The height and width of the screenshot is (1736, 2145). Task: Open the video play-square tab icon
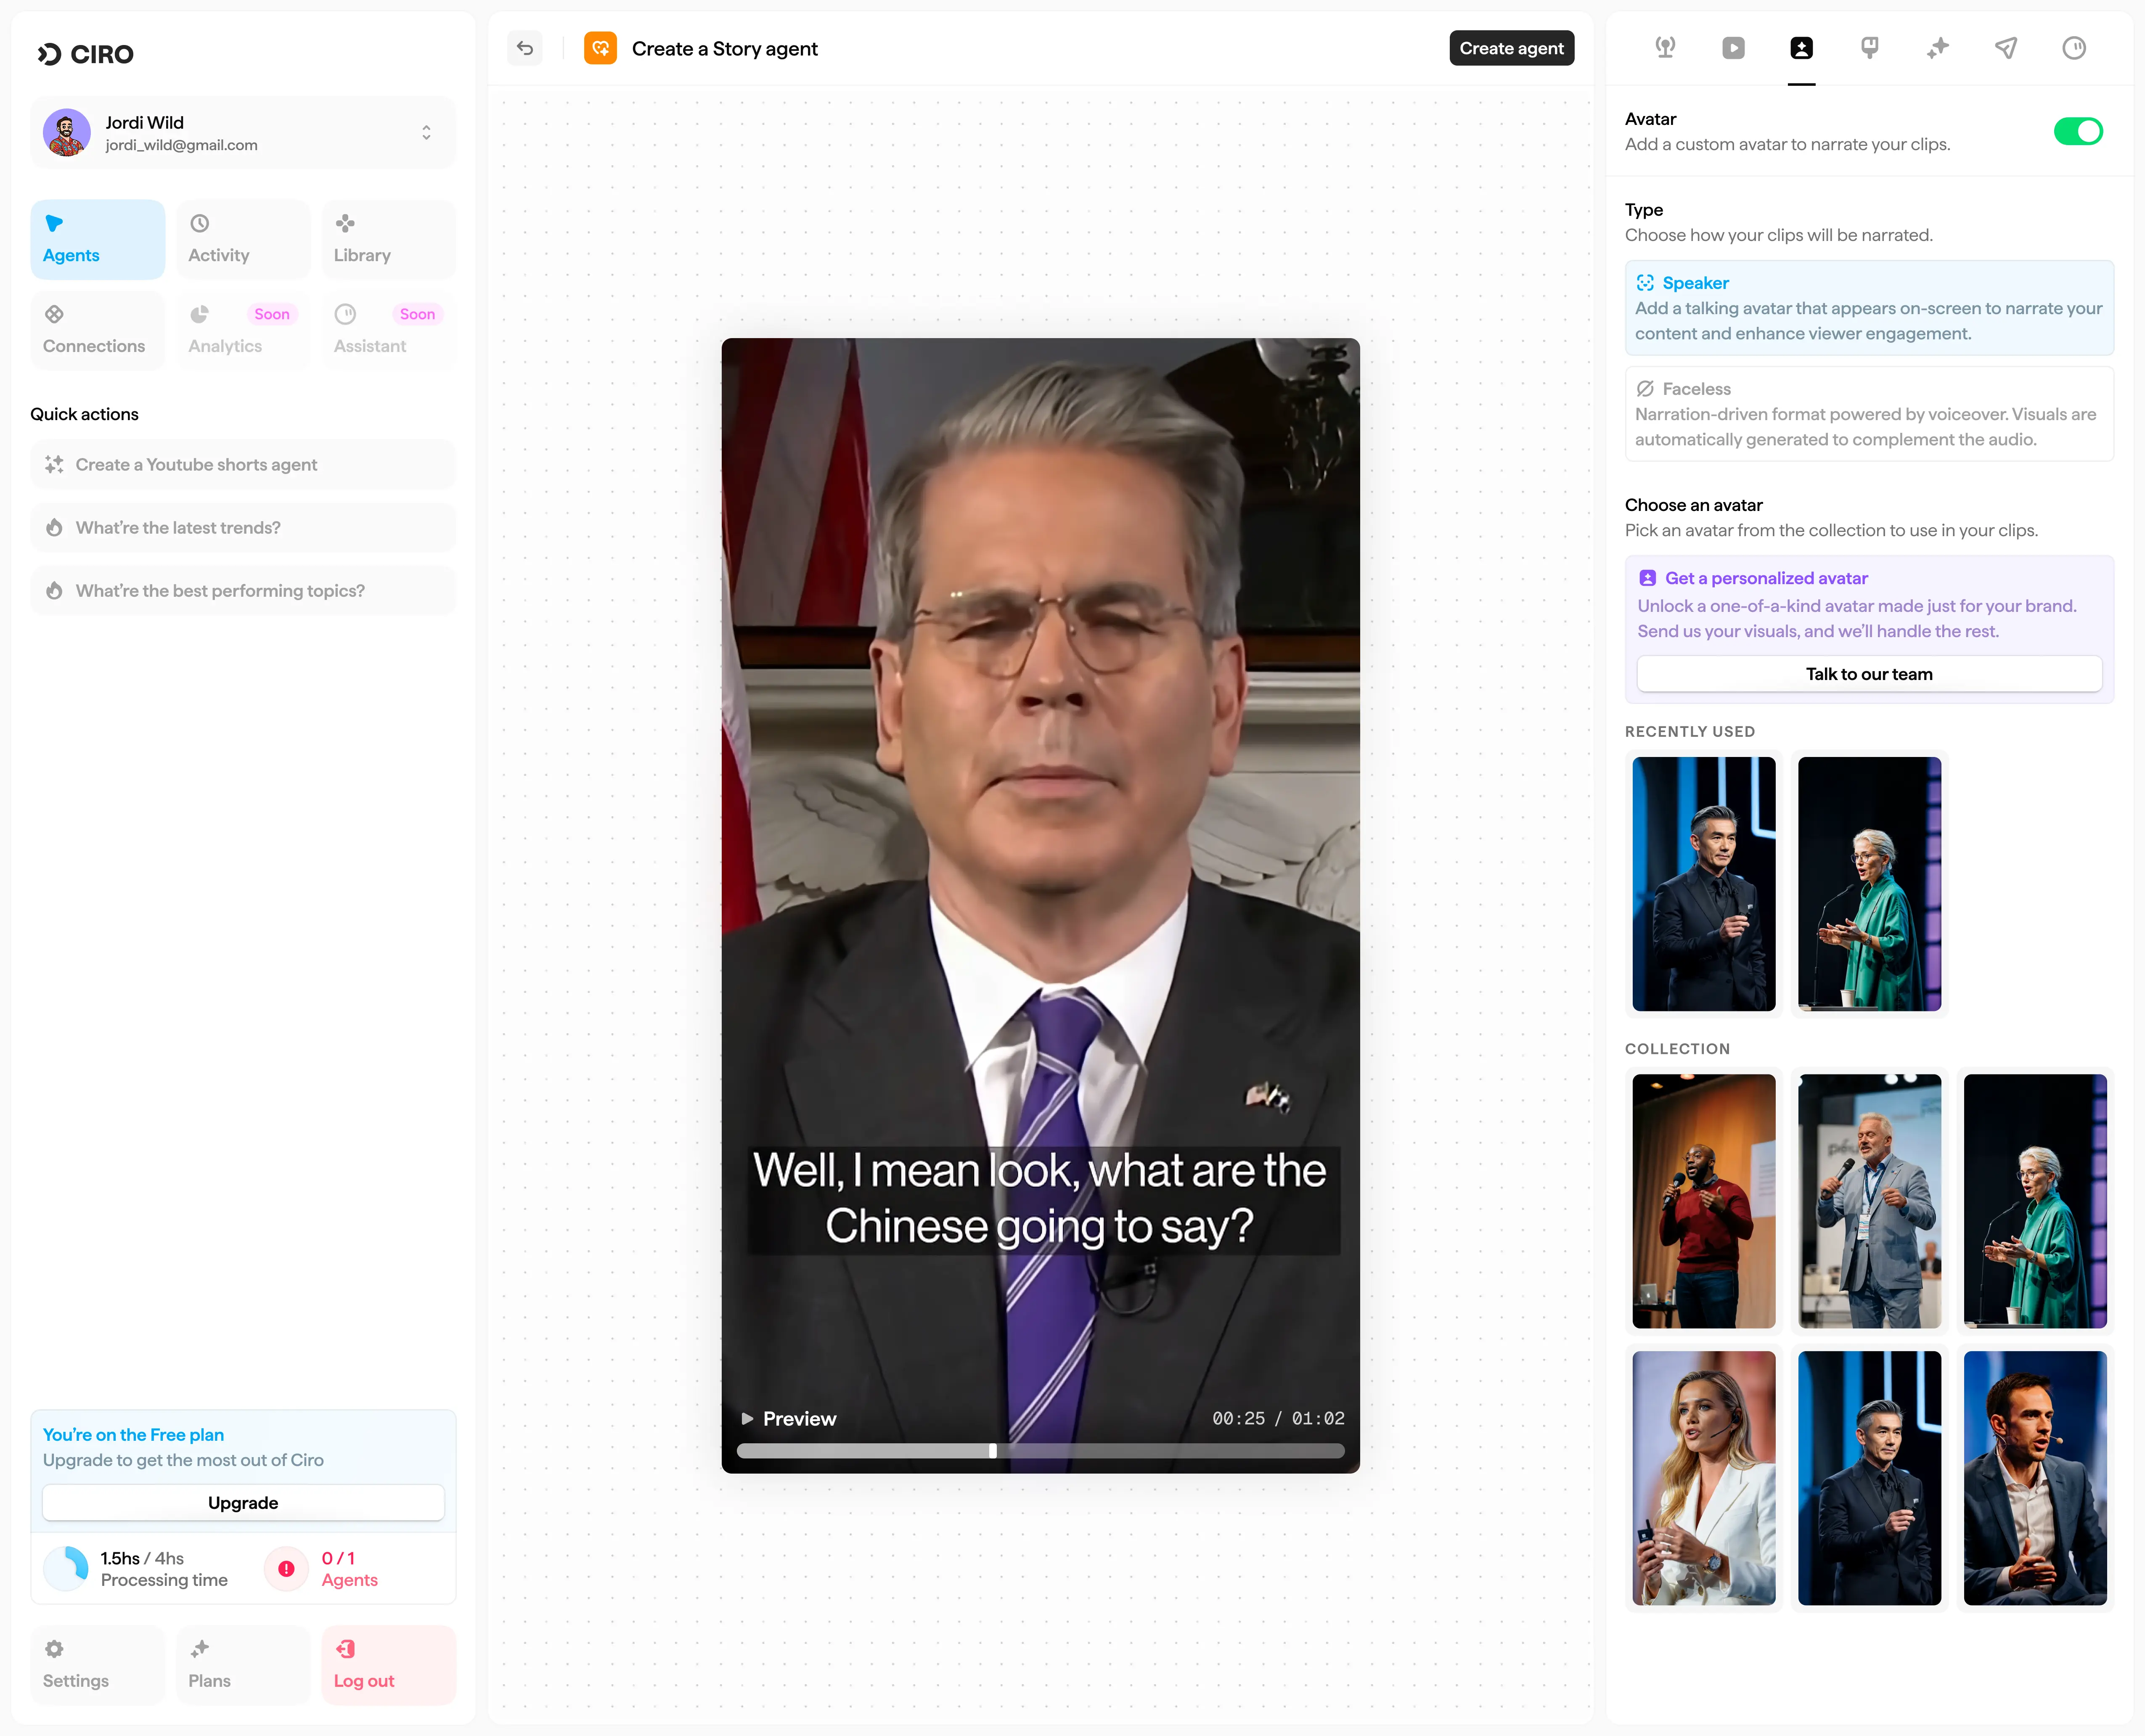[1733, 48]
